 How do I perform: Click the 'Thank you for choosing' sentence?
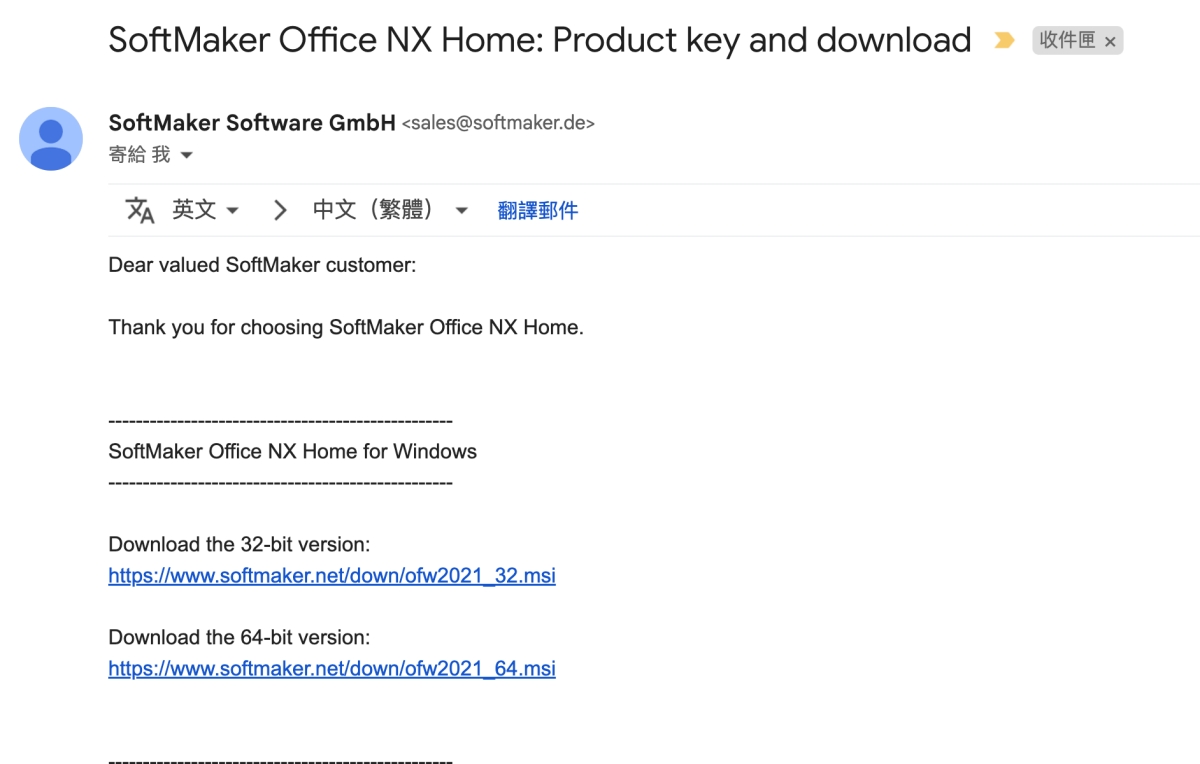point(346,327)
